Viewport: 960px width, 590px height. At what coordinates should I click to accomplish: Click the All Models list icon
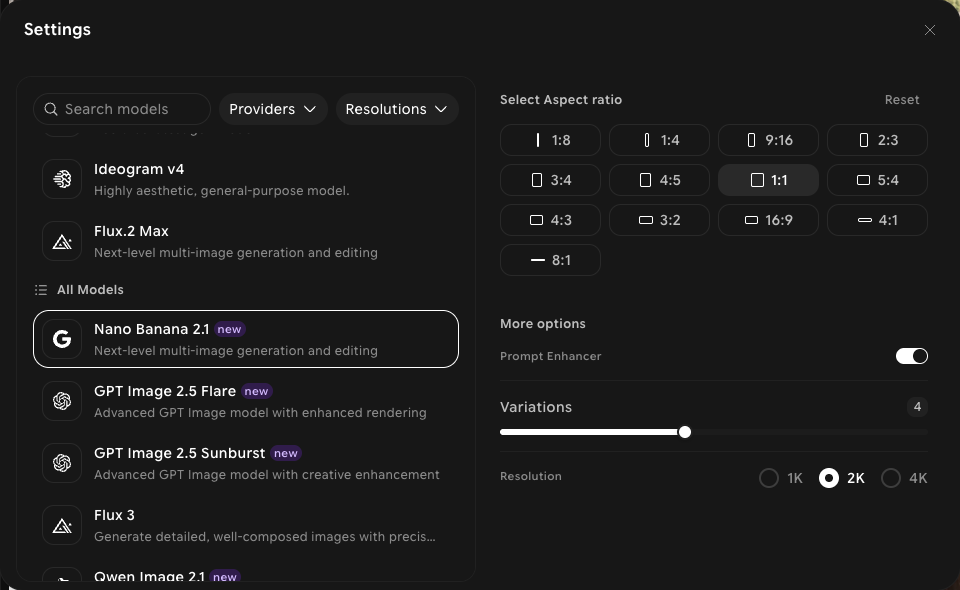tap(41, 289)
